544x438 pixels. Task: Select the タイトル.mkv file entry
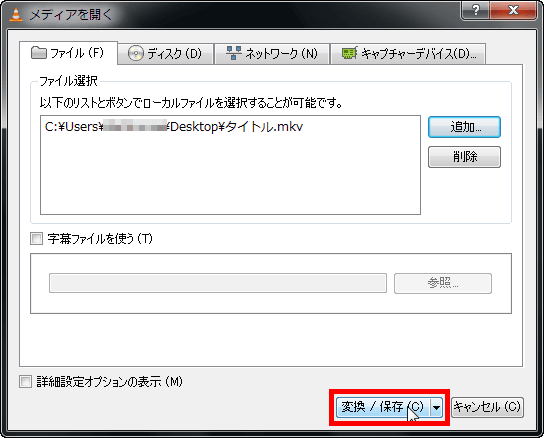[x=174, y=127]
